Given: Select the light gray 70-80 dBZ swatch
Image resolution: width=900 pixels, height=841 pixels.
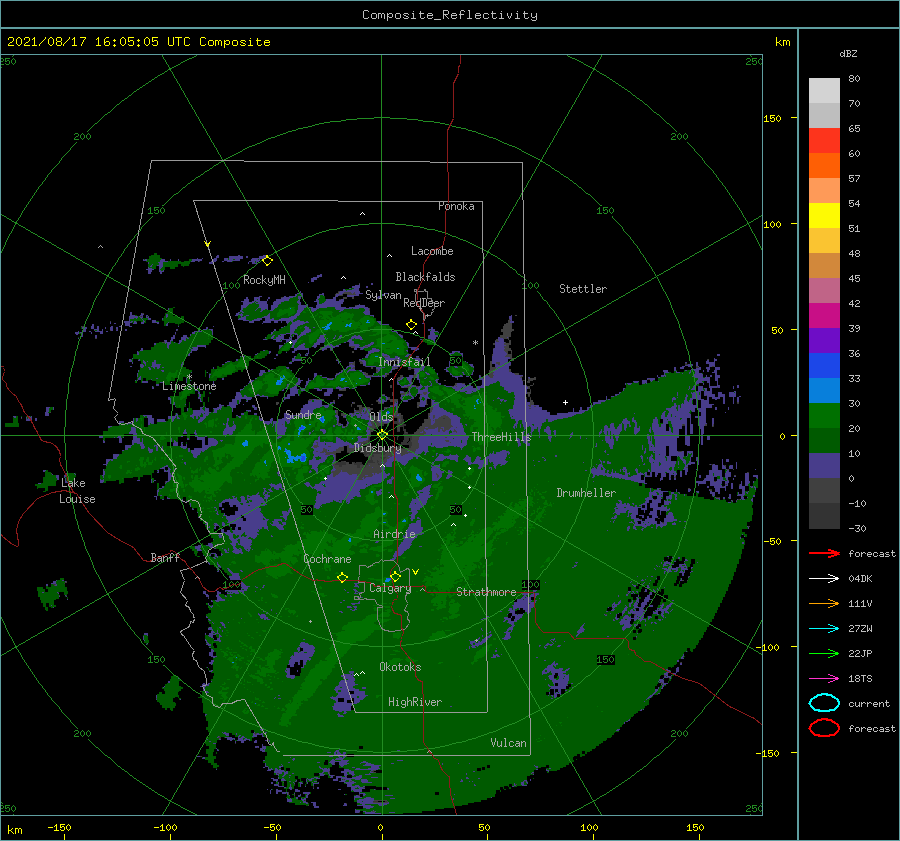Looking at the screenshot, I should pyautogui.click(x=824, y=91).
